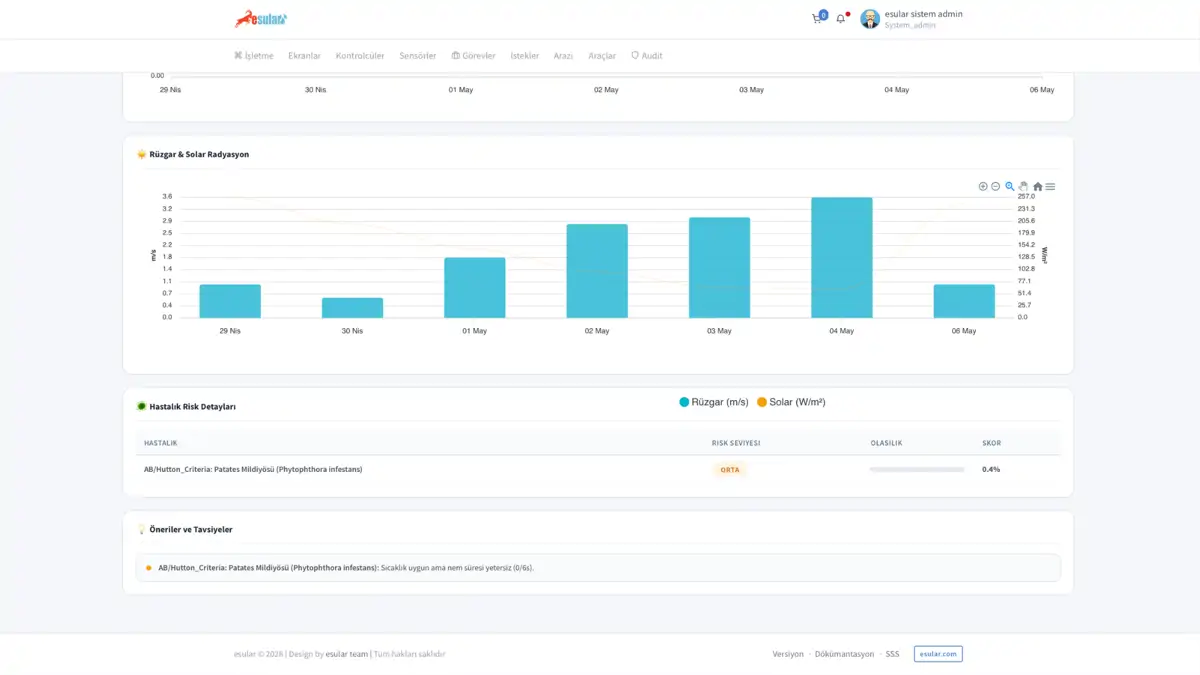Image resolution: width=1200 pixels, height=675 pixels.
Task: Click the esular.com footer button
Action: [938, 654]
